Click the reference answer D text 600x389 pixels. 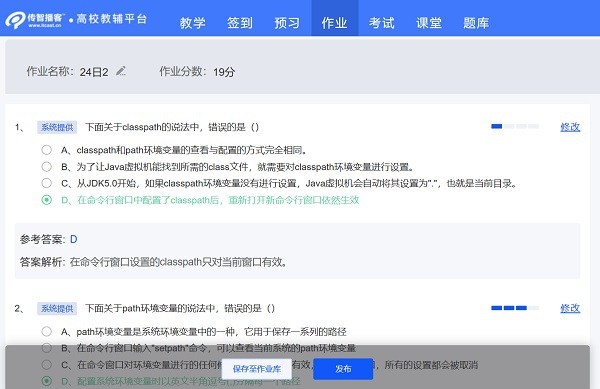coord(74,239)
